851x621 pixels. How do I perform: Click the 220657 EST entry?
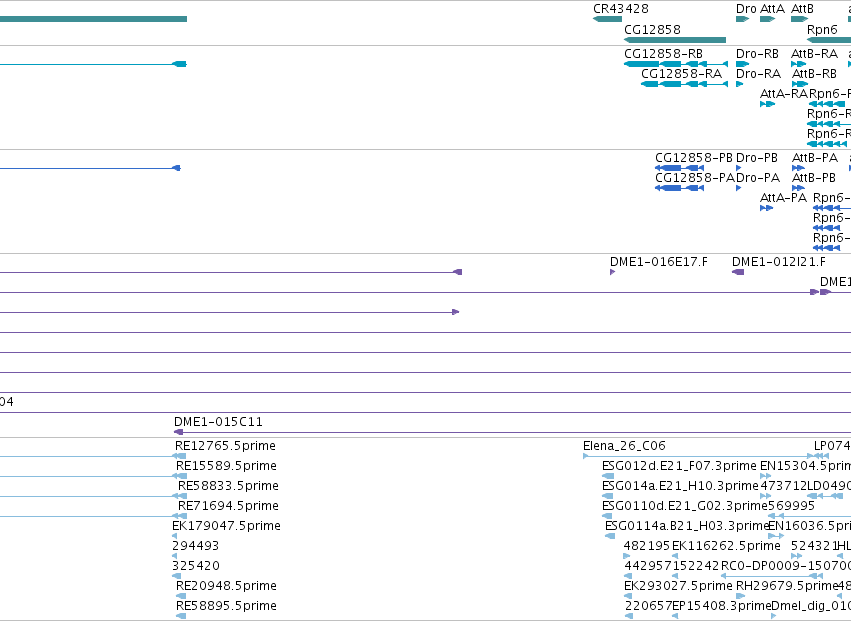(628, 616)
